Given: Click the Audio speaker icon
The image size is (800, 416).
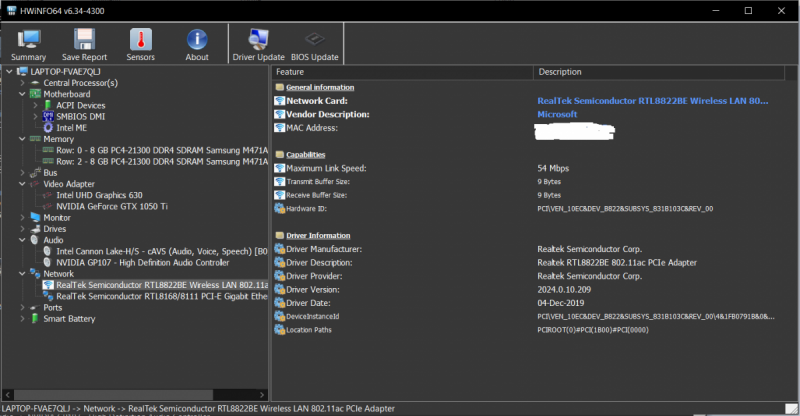Looking at the screenshot, I should (x=34, y=240).
